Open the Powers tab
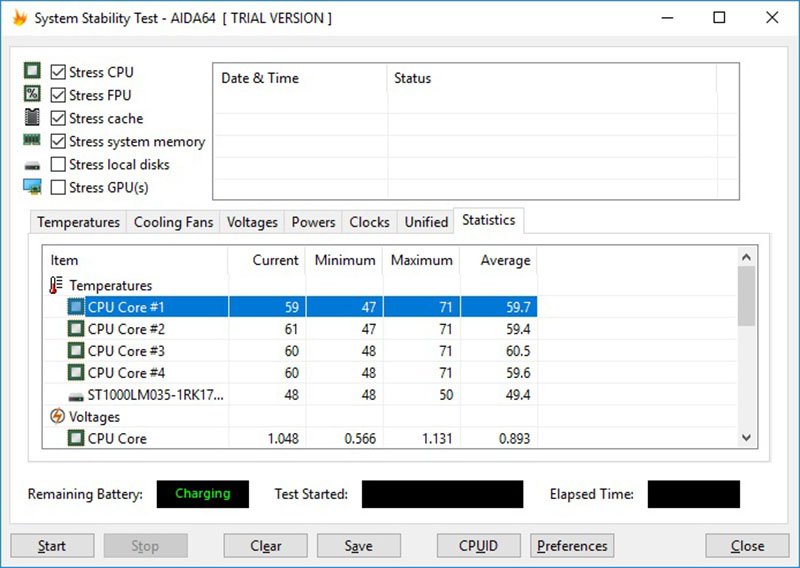The width and height of the screenshot is (800, 568). pos(313,222)
